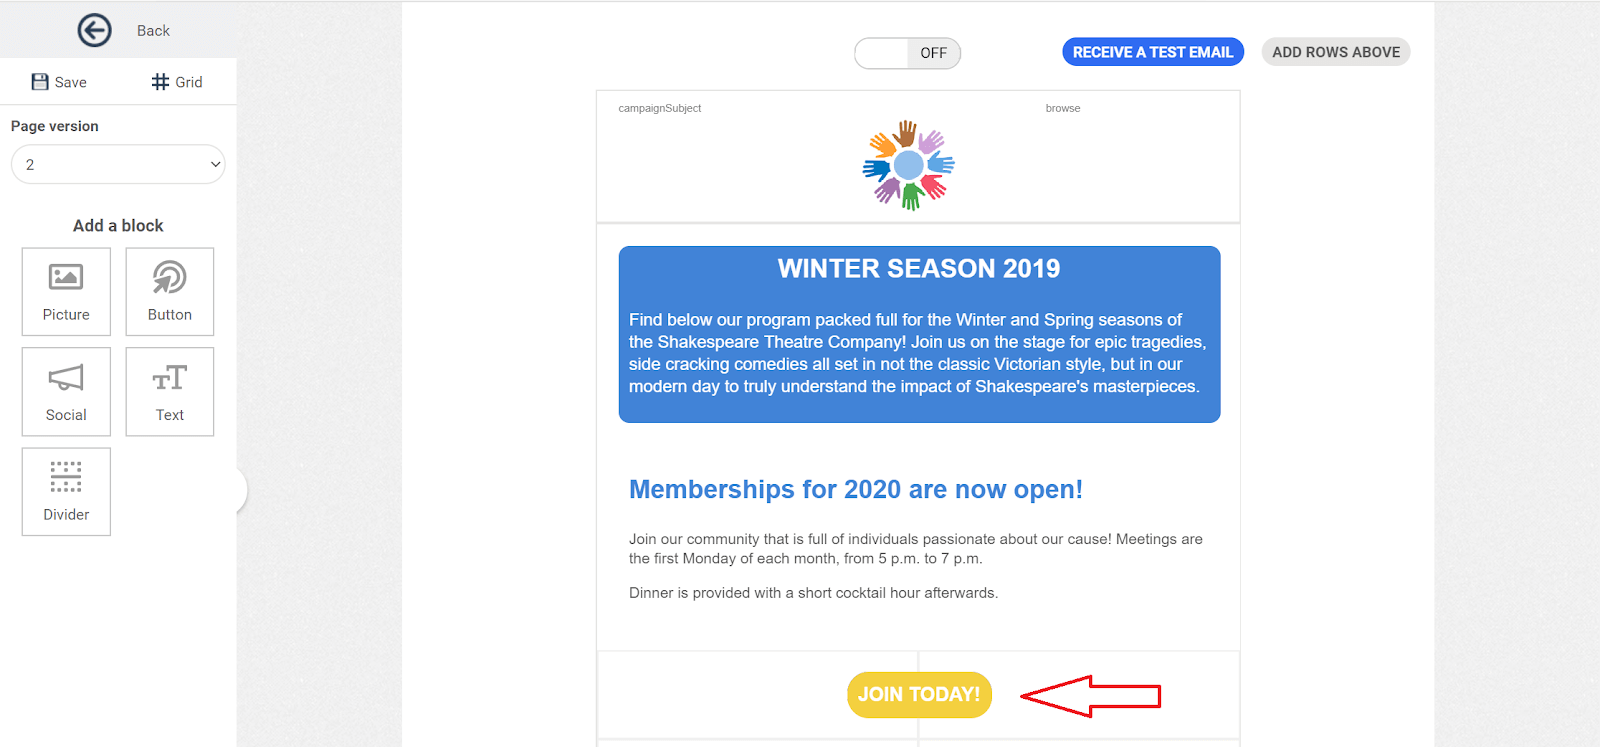1600x747 pixels.
Task: Toggle the Grid hash icon
Action: click(x=160, y=82)
